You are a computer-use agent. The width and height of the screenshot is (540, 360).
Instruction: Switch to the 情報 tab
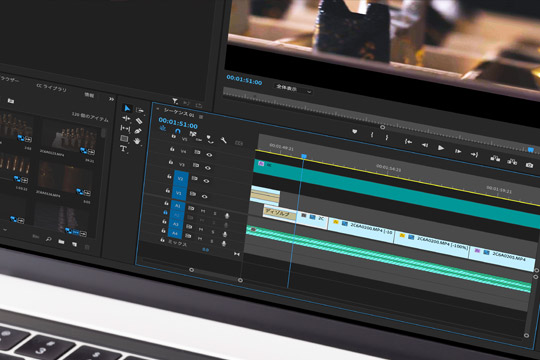(x=89, y=95)
